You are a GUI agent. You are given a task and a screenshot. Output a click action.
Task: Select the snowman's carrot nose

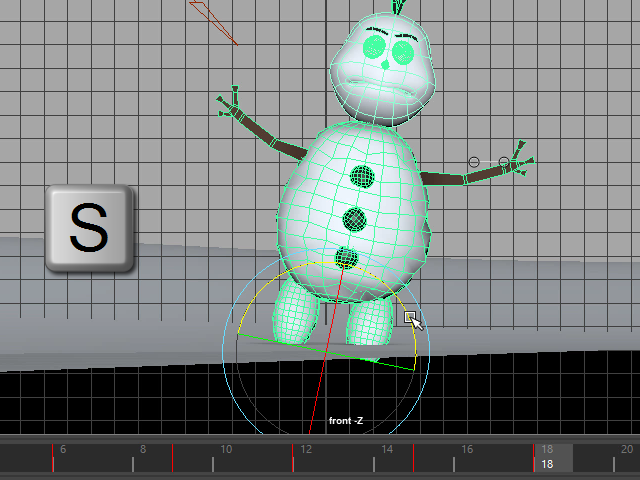point(385,65)
